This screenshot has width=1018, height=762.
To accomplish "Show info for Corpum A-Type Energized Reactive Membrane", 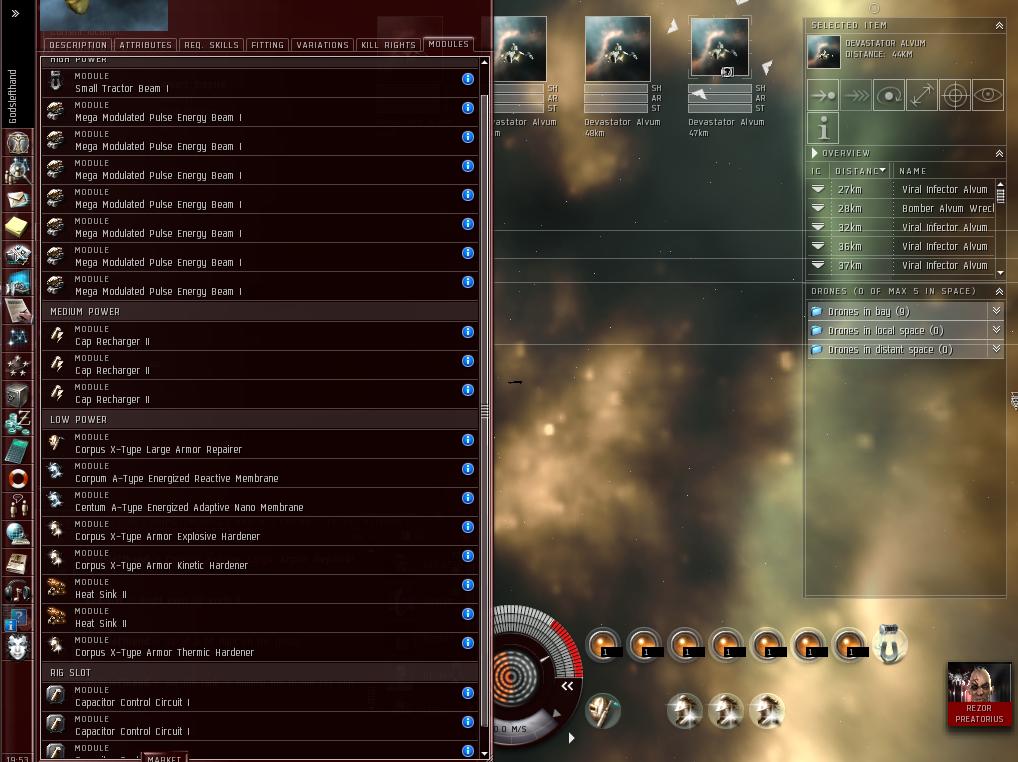I will (467, 469).
